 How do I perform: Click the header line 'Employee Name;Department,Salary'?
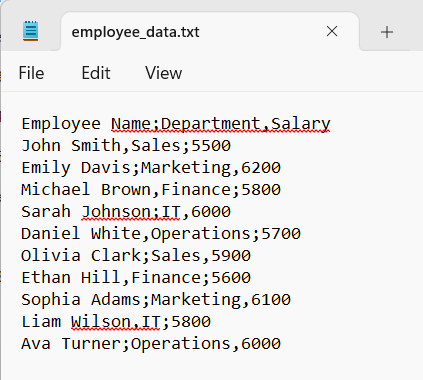pos(176,124)
